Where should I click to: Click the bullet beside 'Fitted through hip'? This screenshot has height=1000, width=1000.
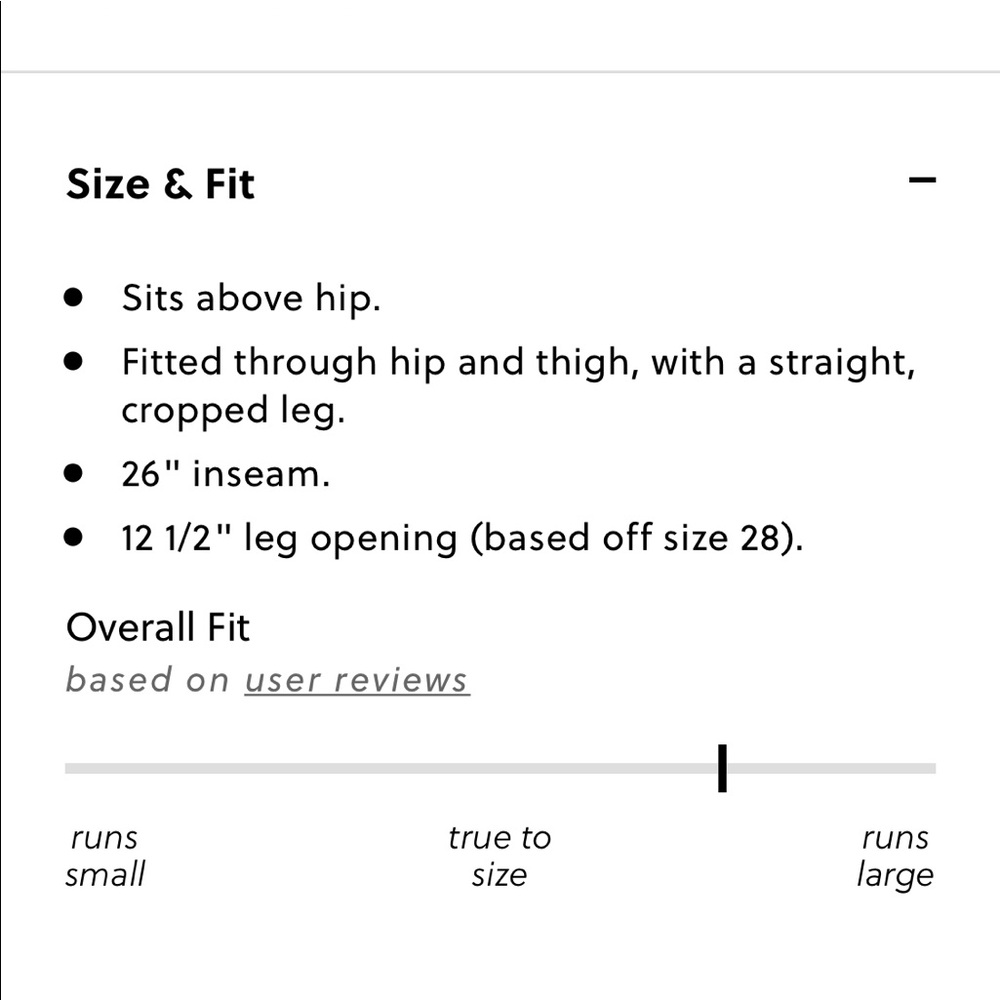click(x=73, y=361)
